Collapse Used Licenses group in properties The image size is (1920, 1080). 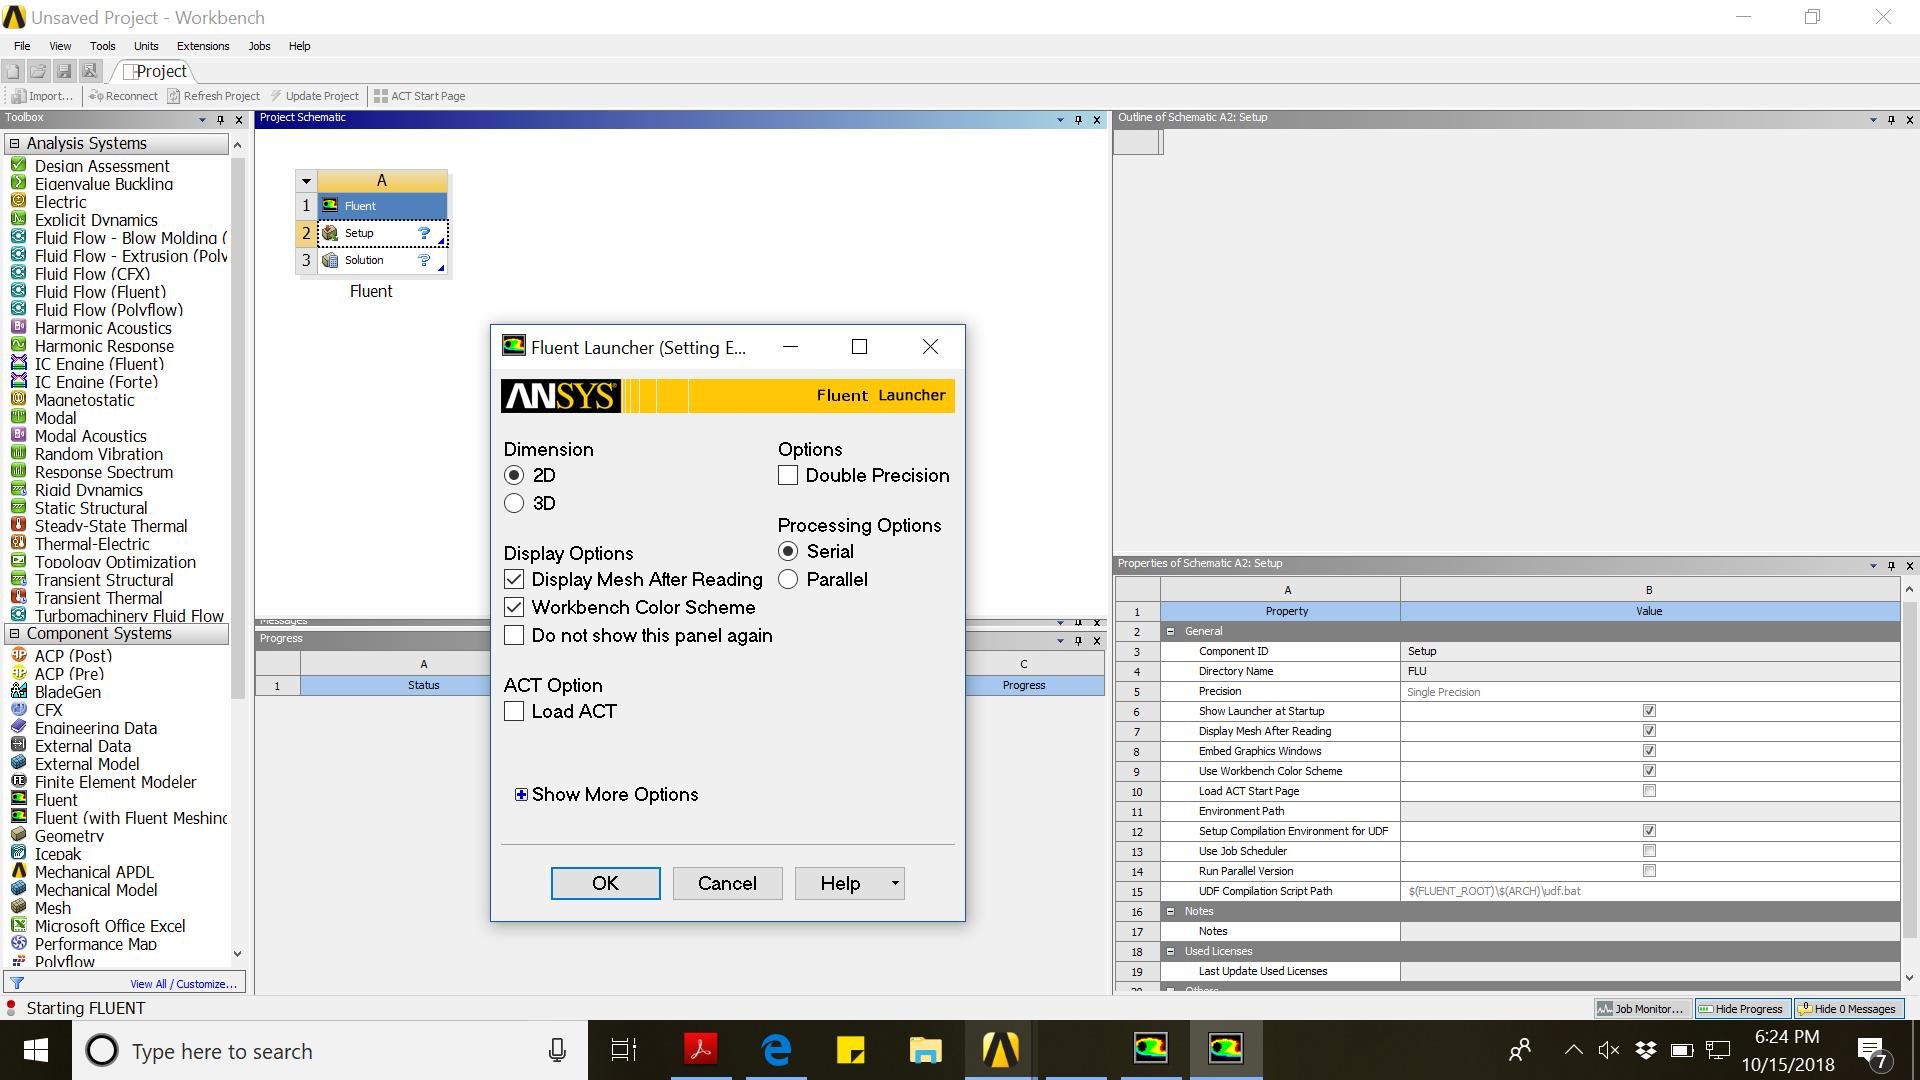click(1170, 951)
